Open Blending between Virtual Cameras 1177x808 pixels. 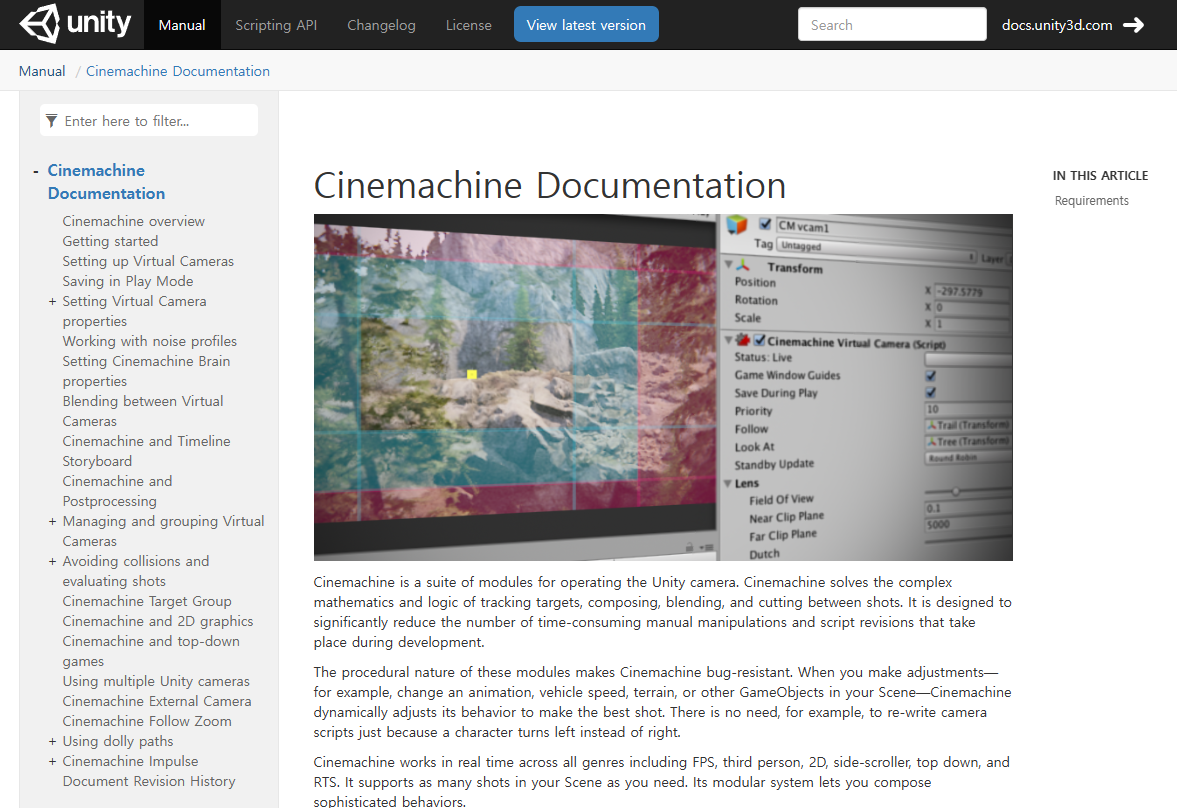click(x=143, y=411)
